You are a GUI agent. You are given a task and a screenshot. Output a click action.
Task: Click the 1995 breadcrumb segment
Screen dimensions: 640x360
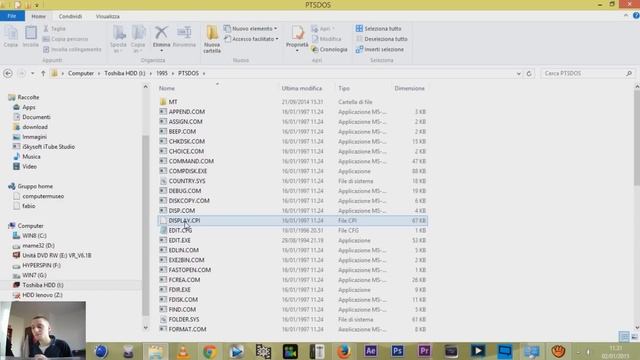click(162, 73)
